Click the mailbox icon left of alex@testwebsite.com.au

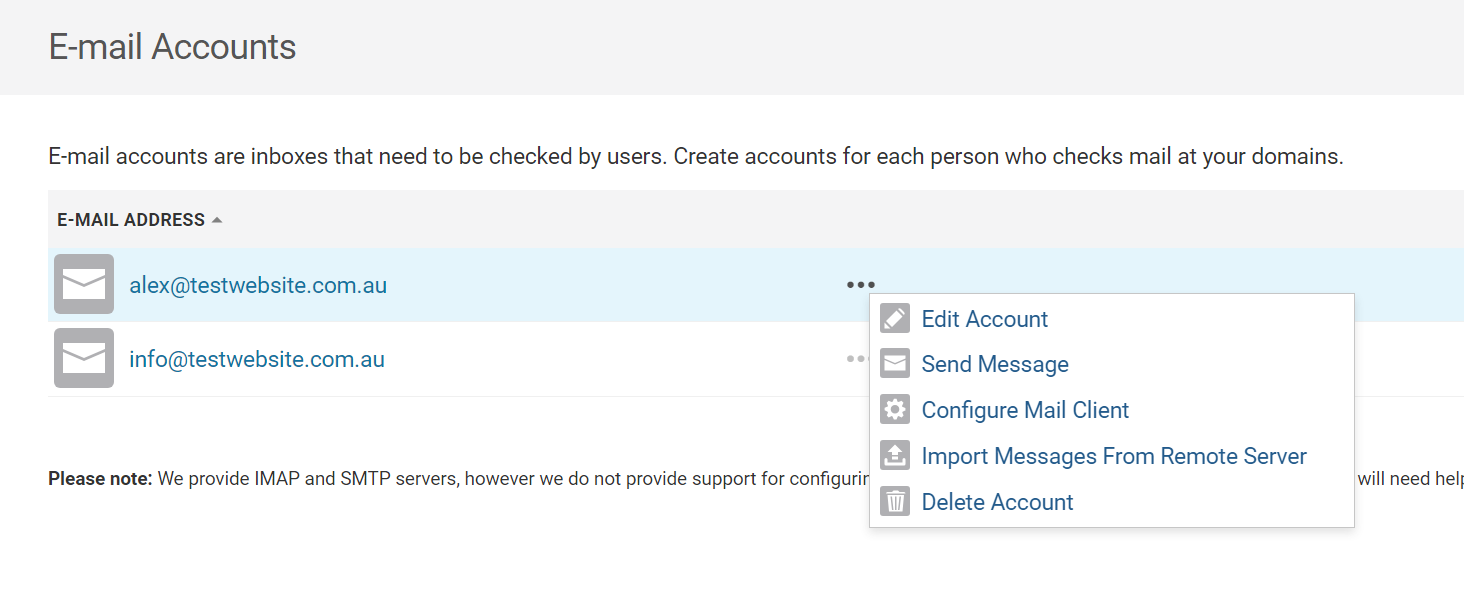click(x=84, y=285)
